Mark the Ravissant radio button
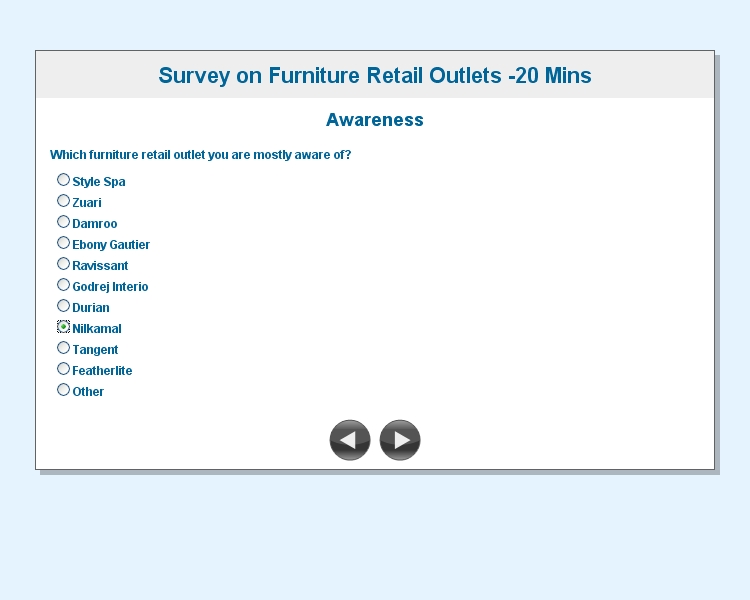The width and height of the screenshot is (750, 600). coord(63,264)
